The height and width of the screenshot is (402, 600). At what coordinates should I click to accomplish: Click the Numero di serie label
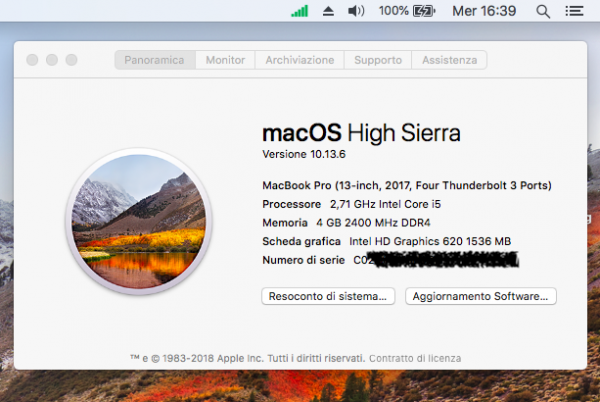[x=303, y=260]
